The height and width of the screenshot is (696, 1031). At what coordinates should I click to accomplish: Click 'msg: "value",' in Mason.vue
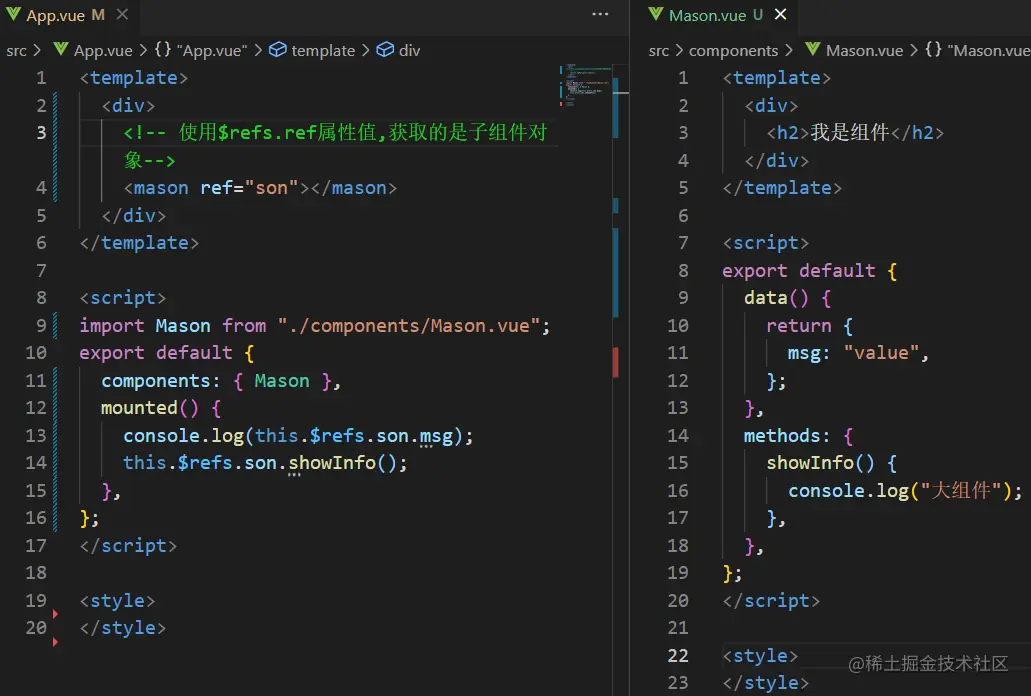pyautogui.click(x=858, y=354)
